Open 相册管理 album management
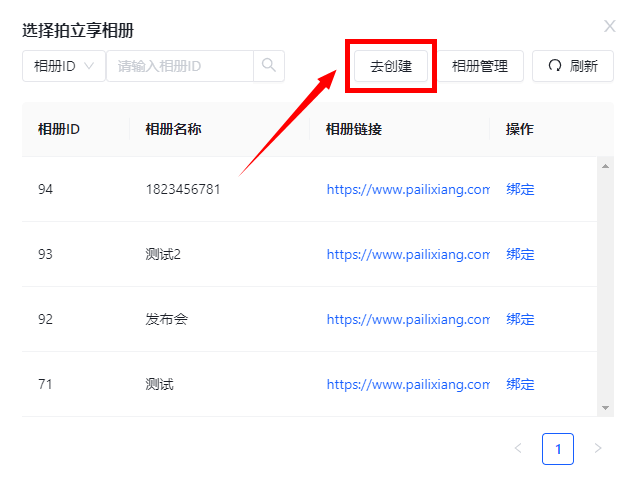 480,66
